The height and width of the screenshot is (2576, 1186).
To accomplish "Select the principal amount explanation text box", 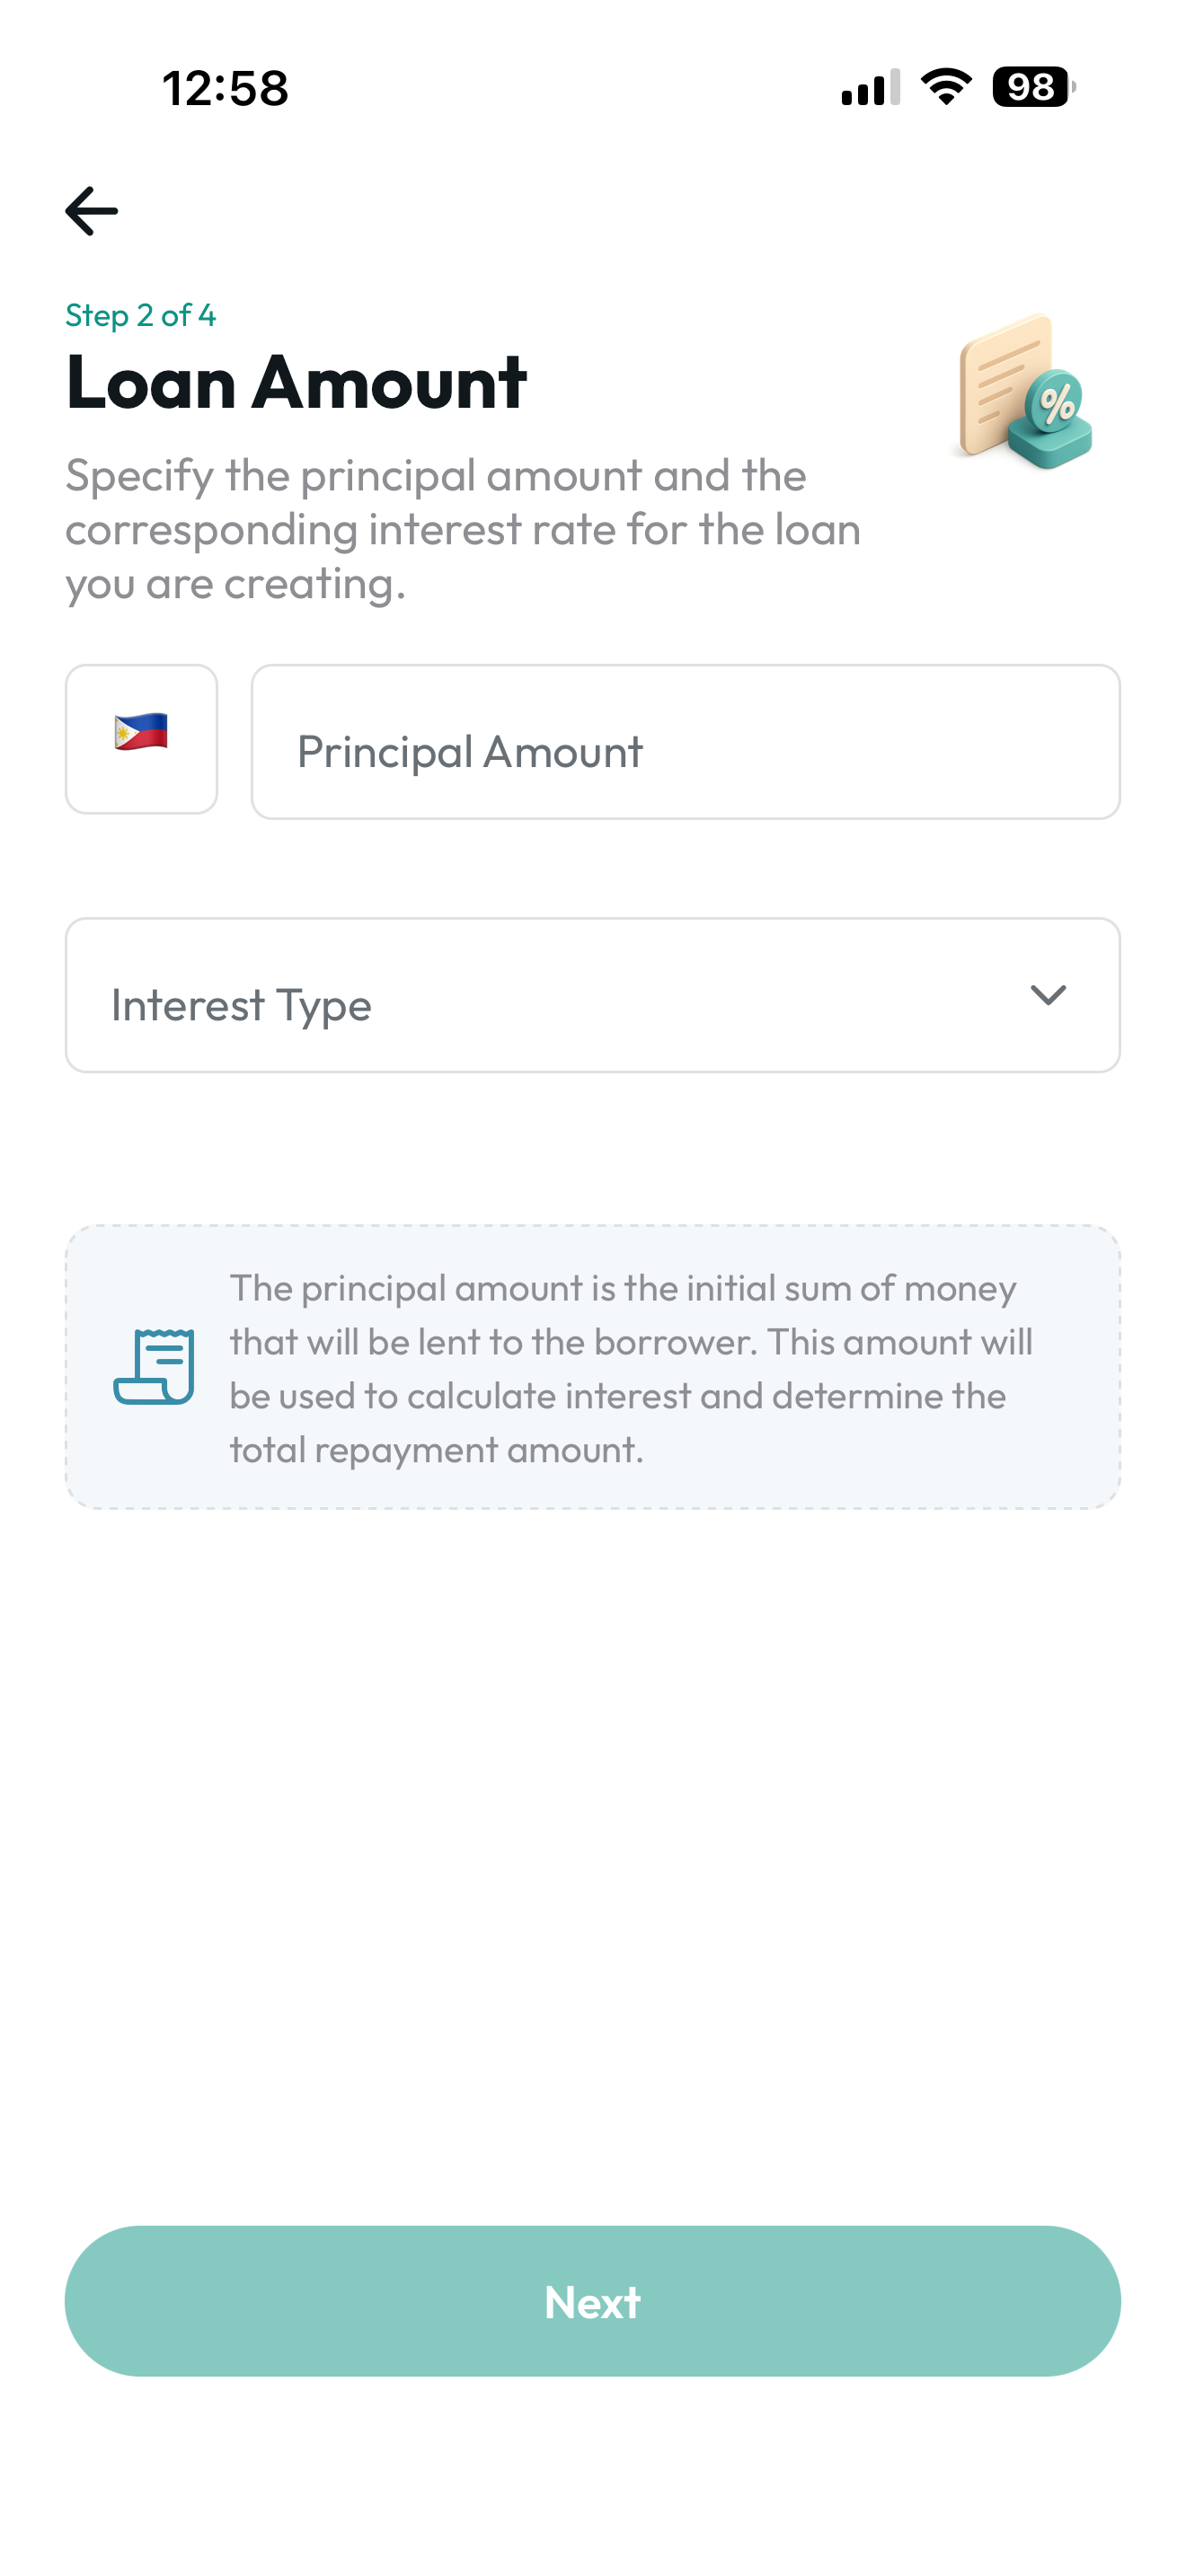I will pyautogui.click(x=593, y=1370).
